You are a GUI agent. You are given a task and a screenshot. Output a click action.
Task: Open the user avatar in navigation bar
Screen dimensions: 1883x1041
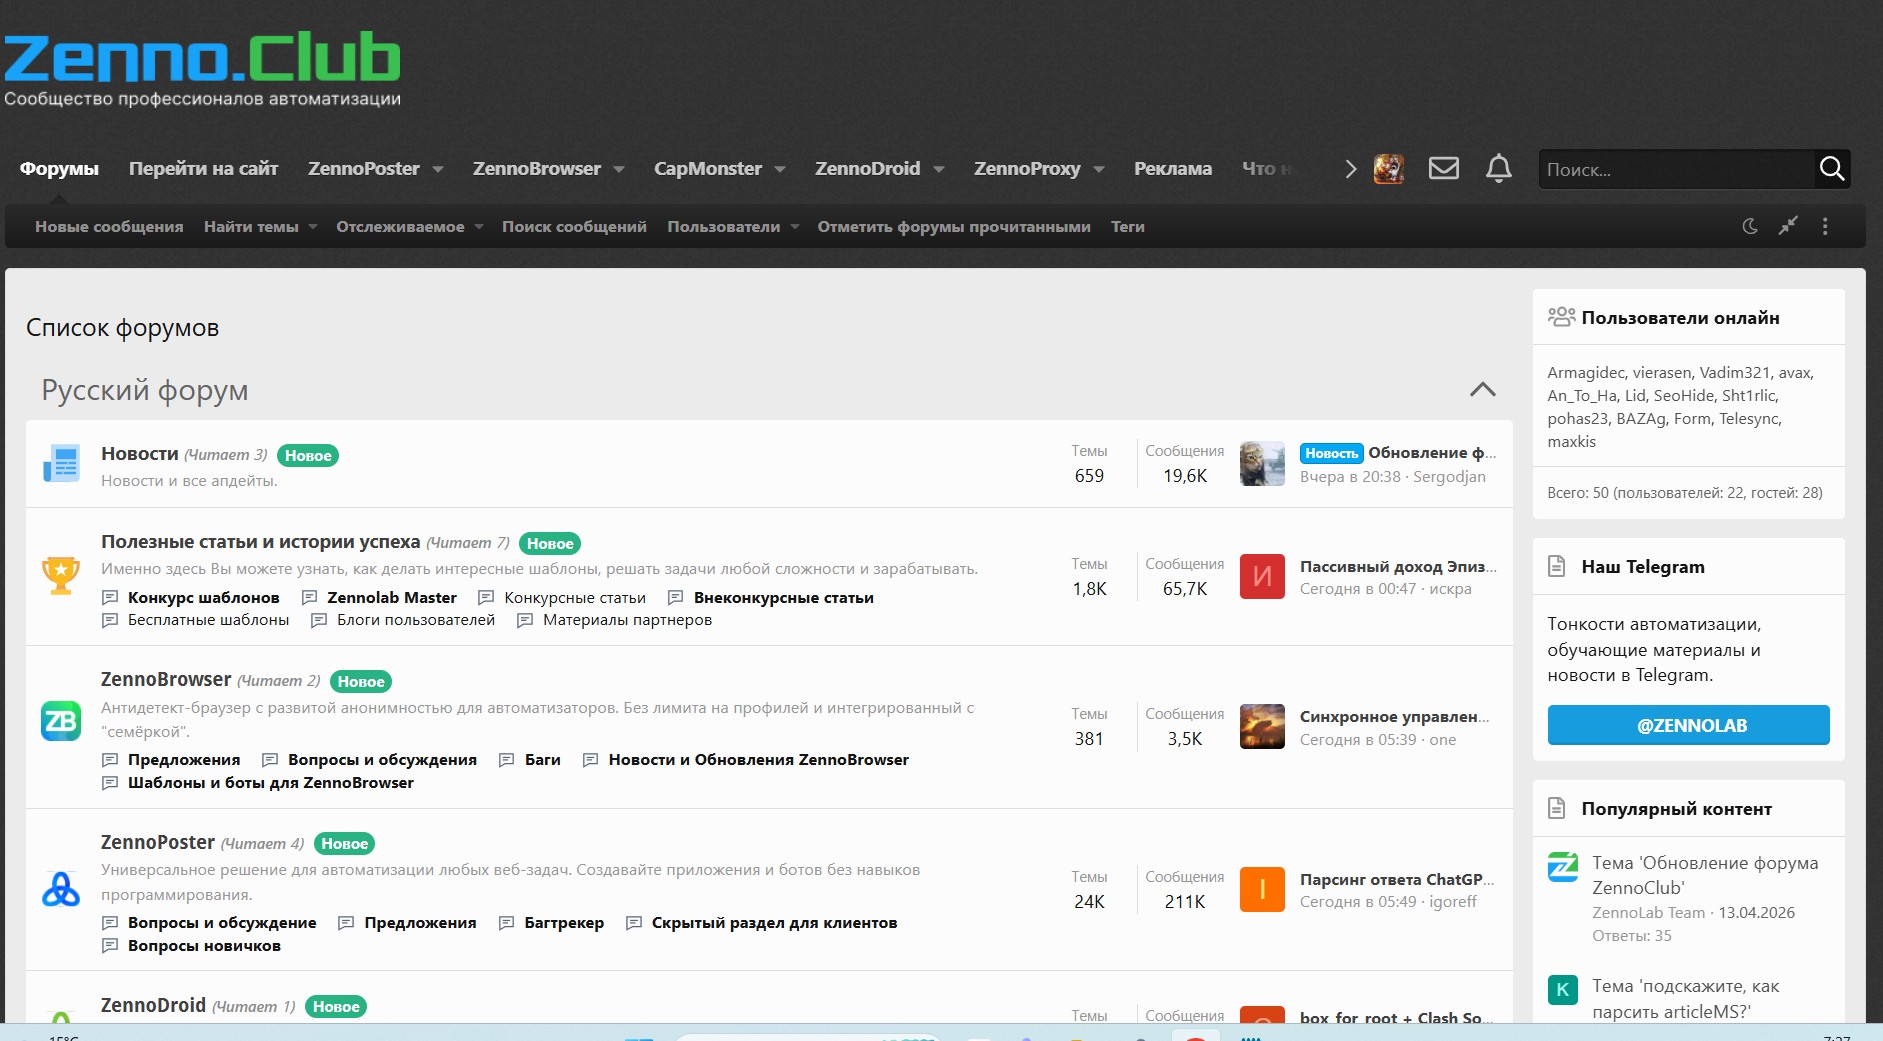1389,169
